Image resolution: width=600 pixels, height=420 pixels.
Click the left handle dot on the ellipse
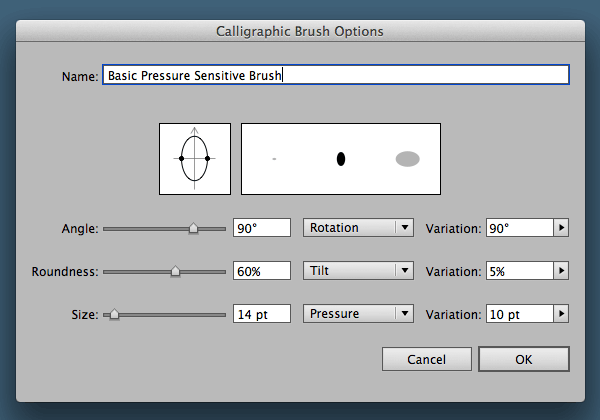point(181,158)
